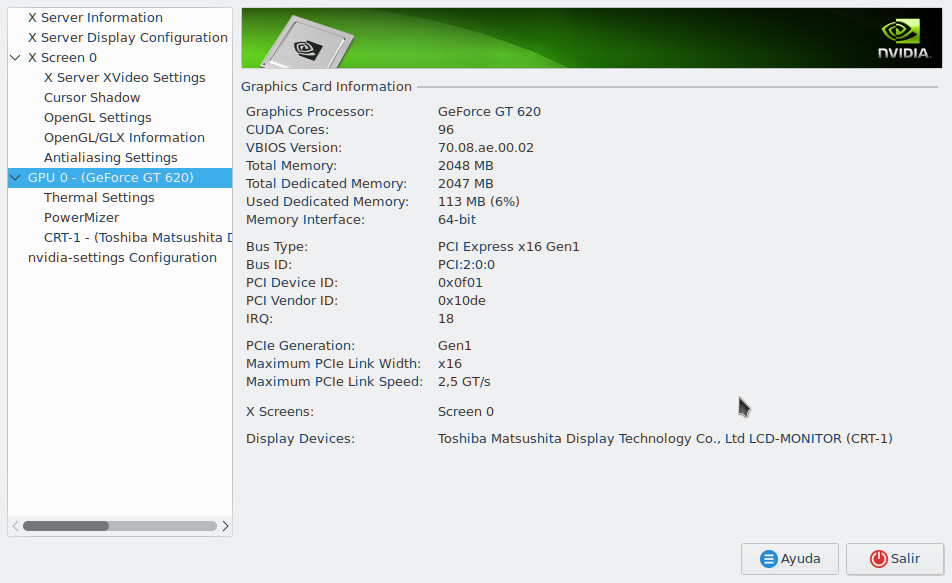Image resolution: width=952 pixels, height=583 pixels.
Task: Click the Bus Type: label
Action: tap(277, 247)
